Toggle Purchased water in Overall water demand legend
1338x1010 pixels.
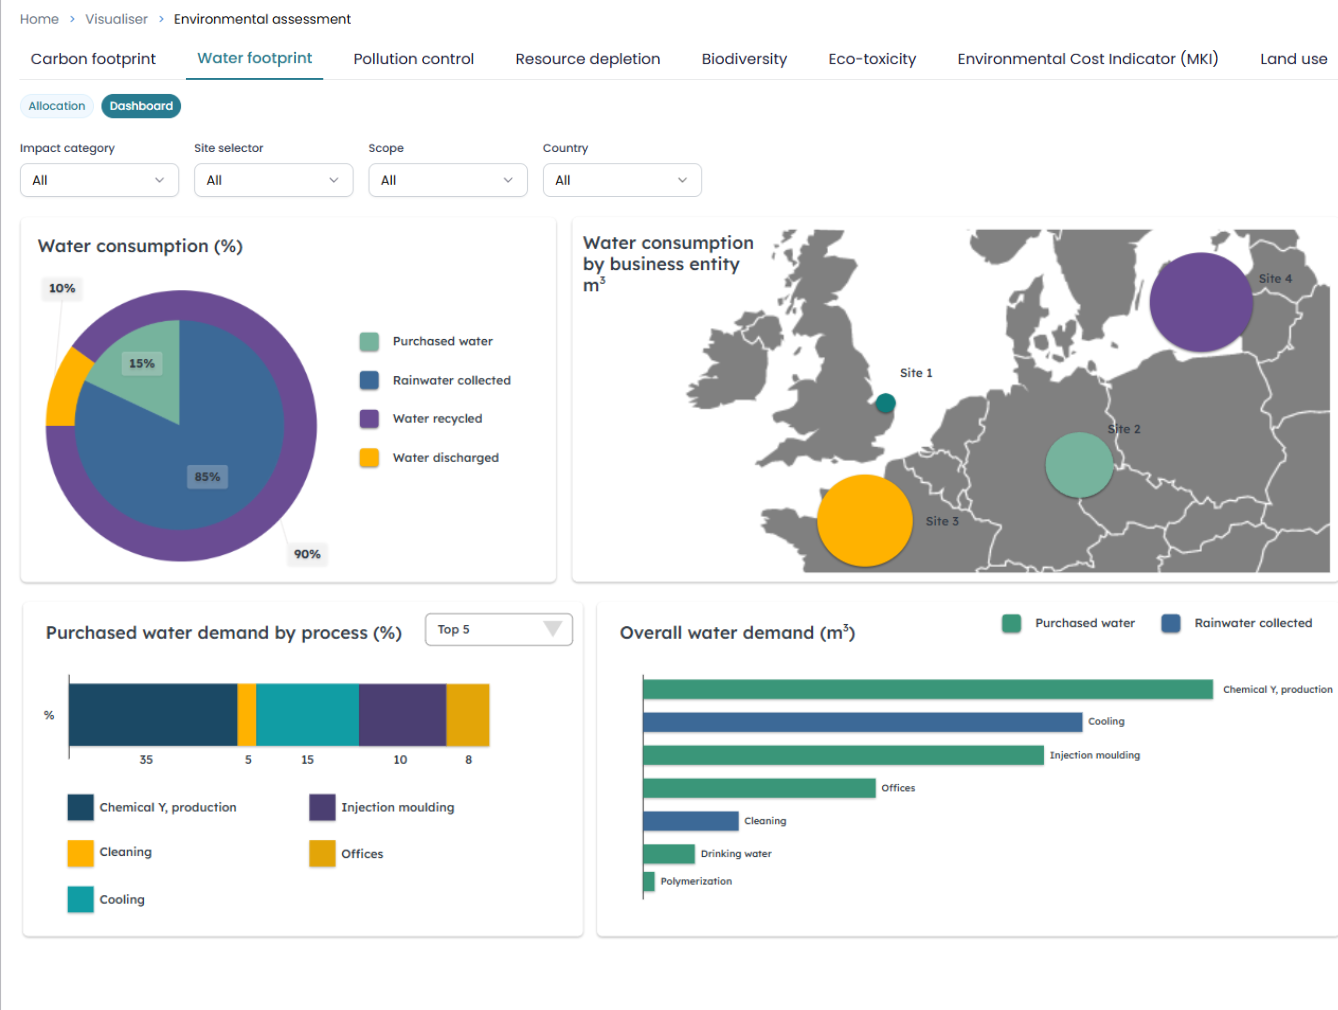[x=1011, y=623]
